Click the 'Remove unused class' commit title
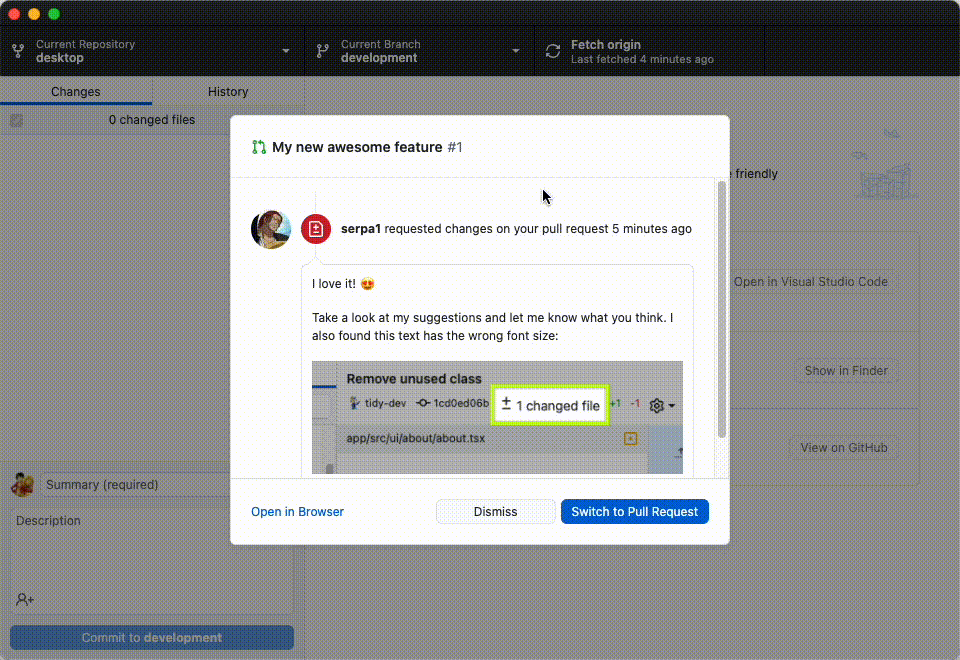The height and width of the screenshot is (660, 960). click(414, 379)
